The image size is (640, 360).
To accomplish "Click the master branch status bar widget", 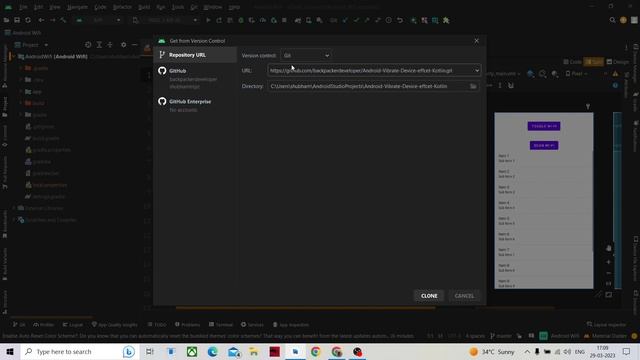I will (500, 336).
